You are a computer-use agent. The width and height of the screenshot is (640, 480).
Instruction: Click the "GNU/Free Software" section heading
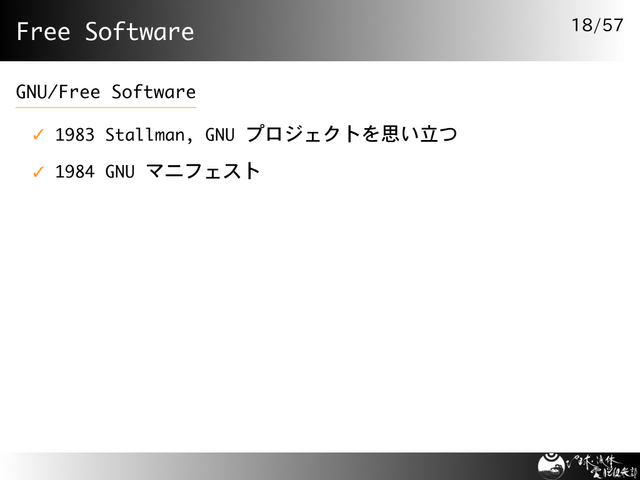pyautogui.click(x=105, y=92)
